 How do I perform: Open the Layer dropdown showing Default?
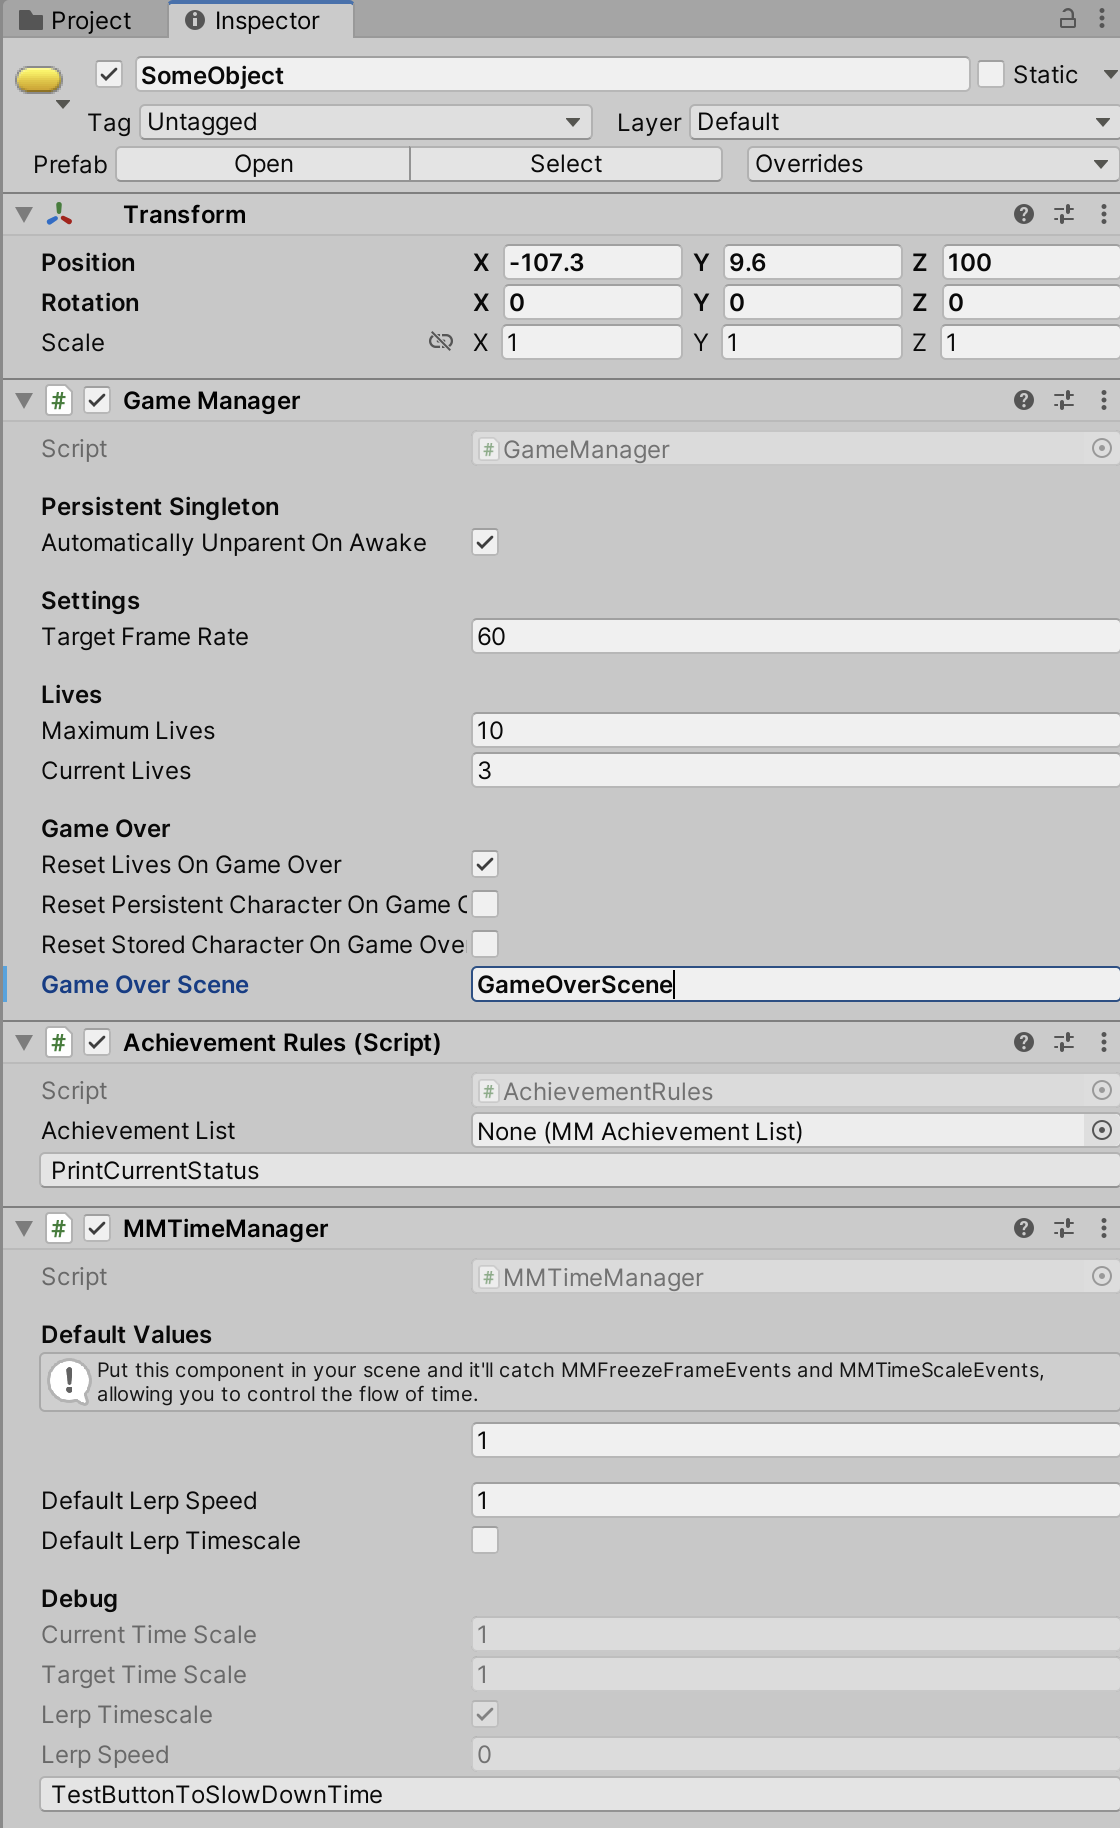coord(904,122)
